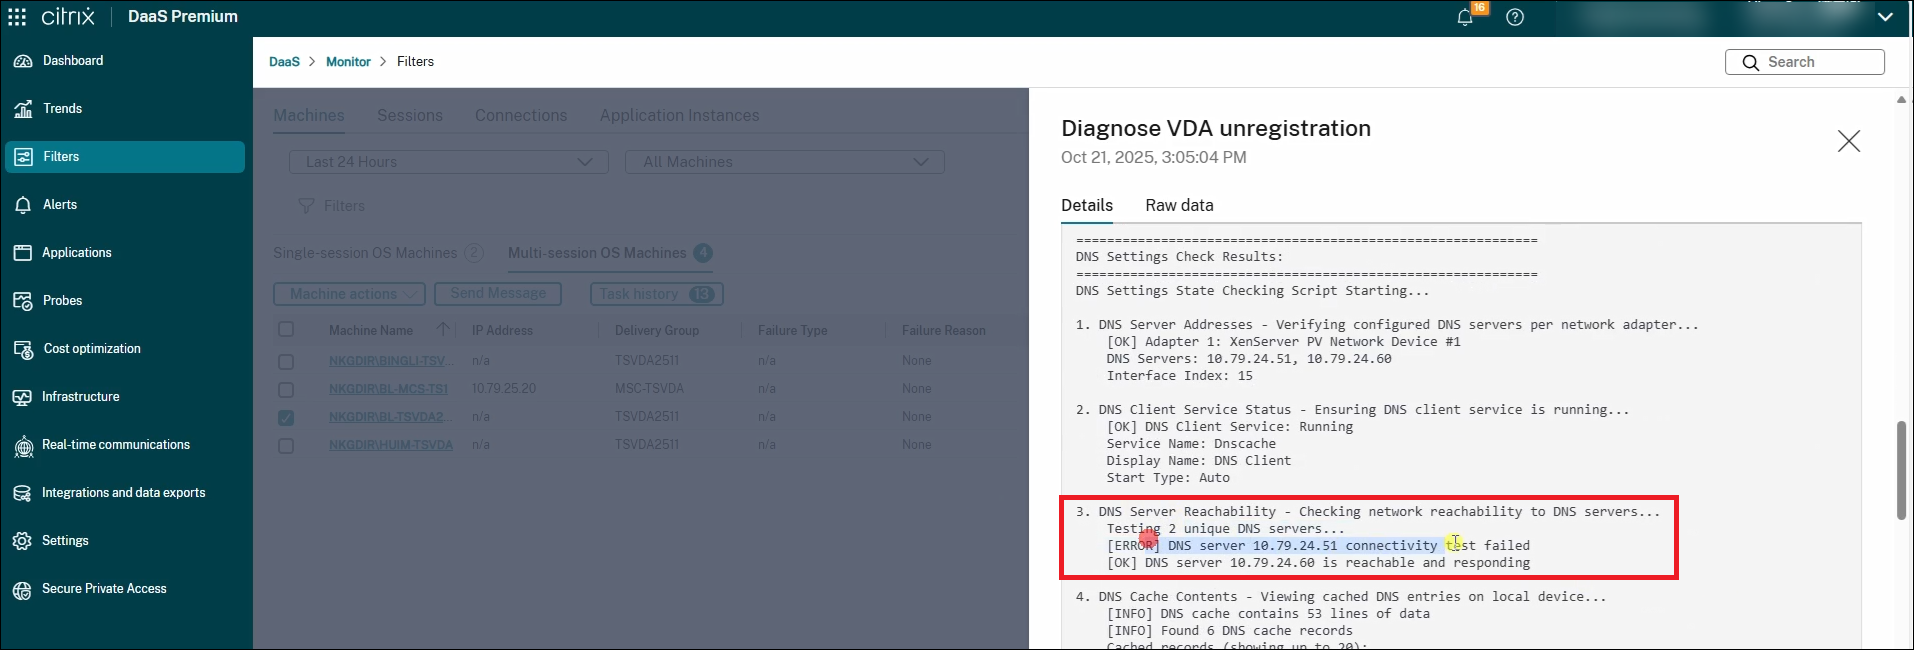Open Trends in the sidebar
This screenshot has width=1914, height=650.
point(125,109)
